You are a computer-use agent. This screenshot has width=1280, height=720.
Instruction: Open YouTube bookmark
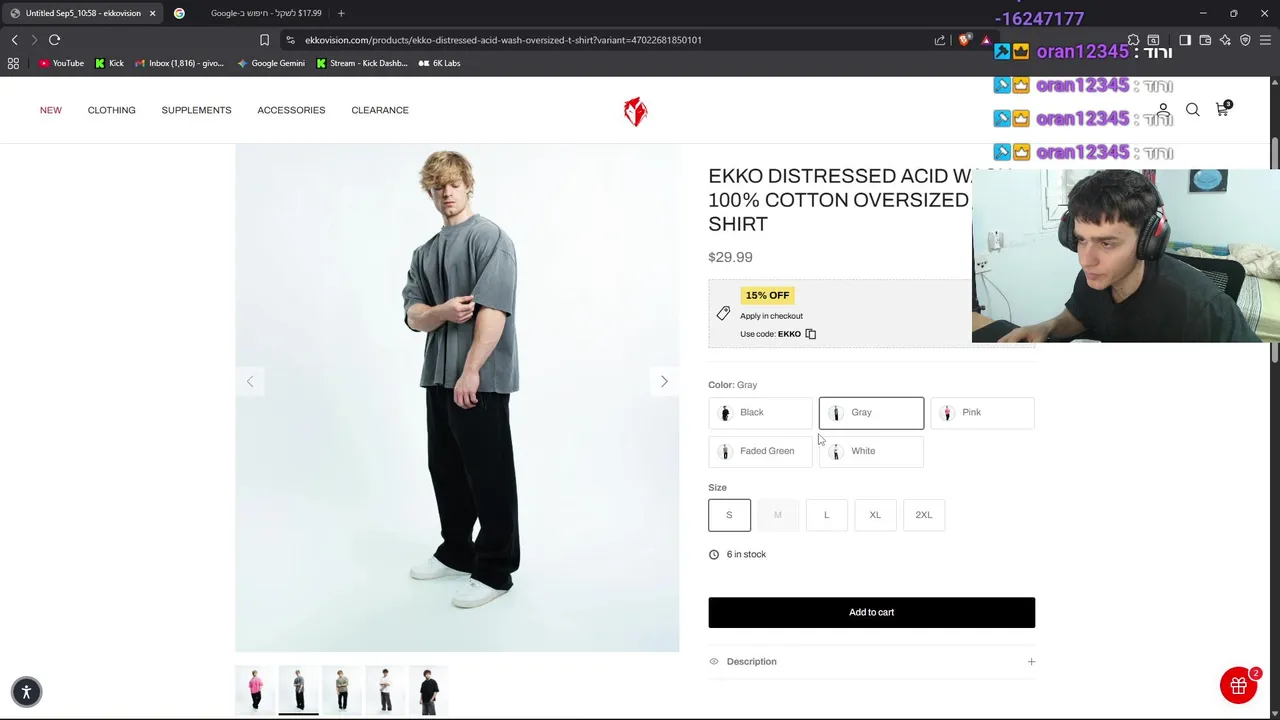tap(62, 63)
